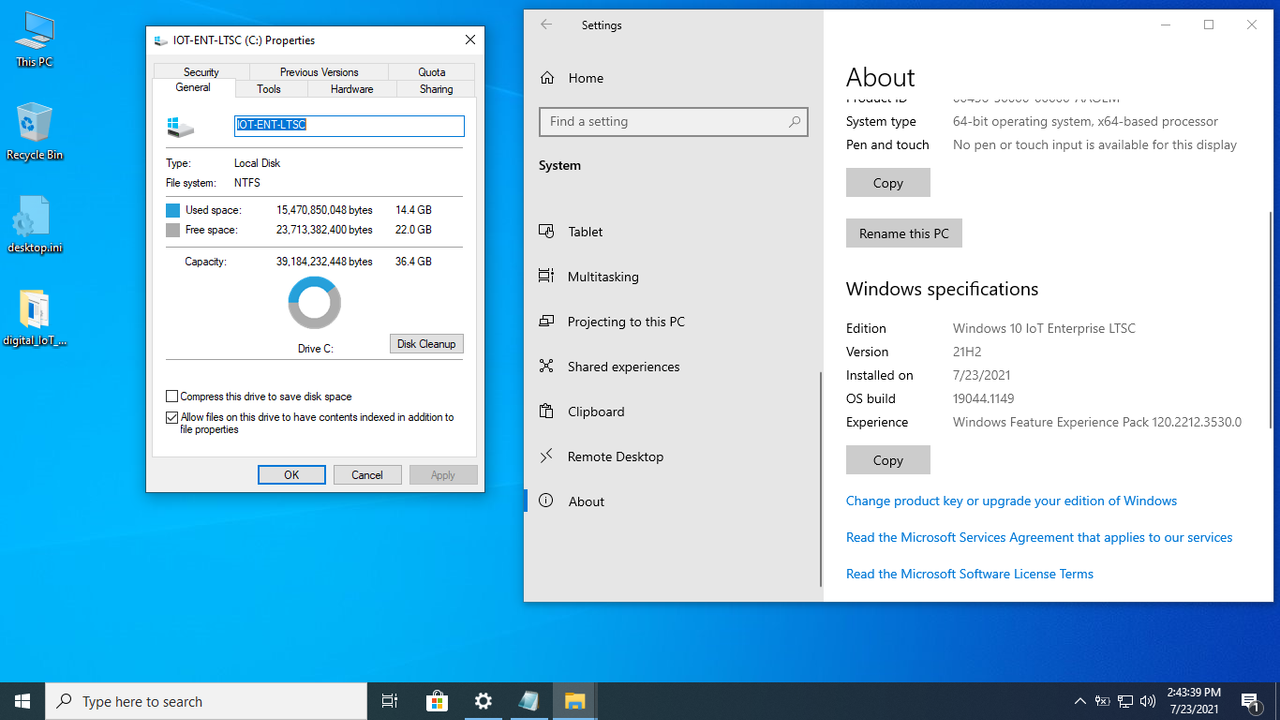
Task: Click the Home icon in Settings
Action: (x=547, y=78)
